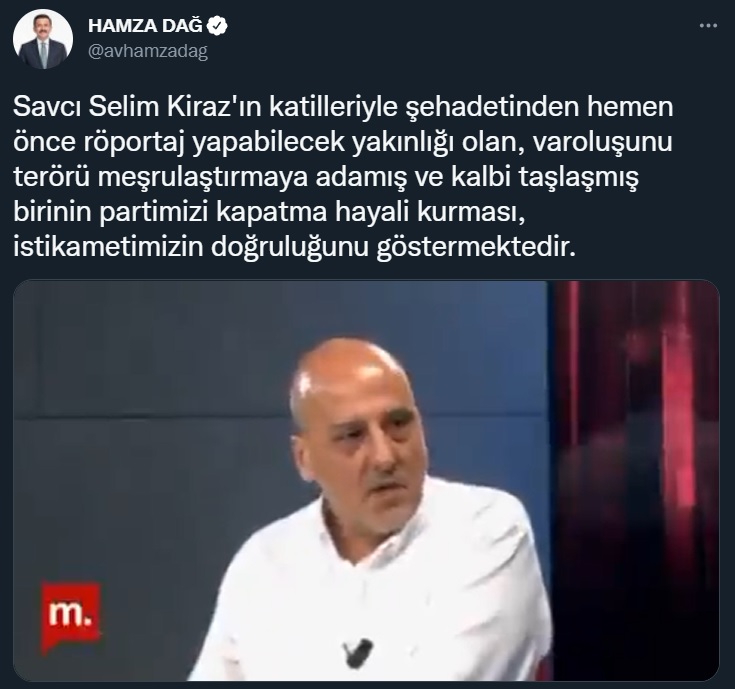
Task: Open Hamza Dağ's profile avatar photo
Action: click(x=43, y=39)
